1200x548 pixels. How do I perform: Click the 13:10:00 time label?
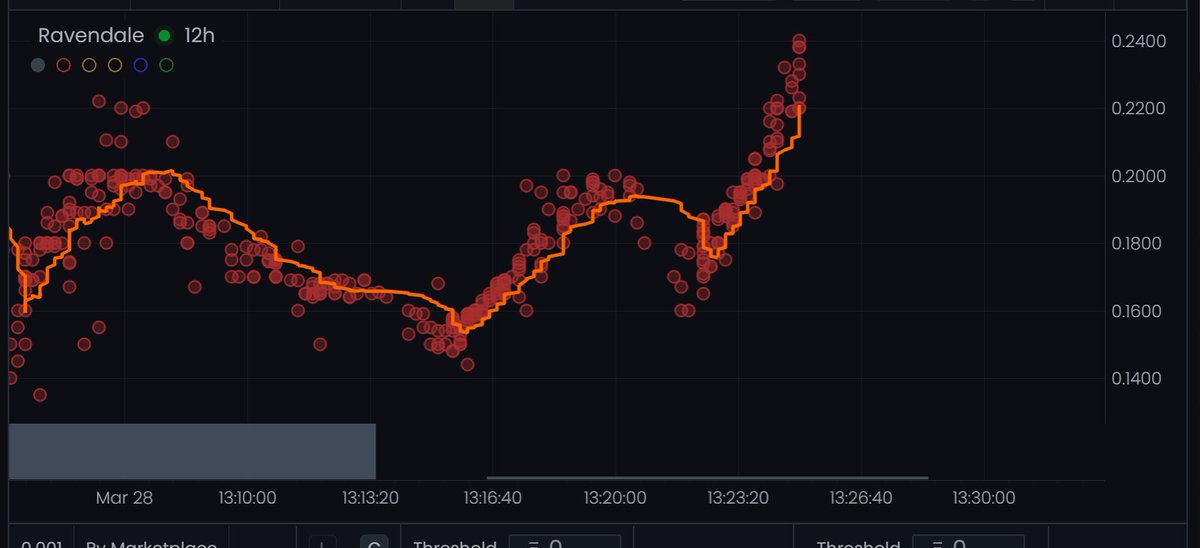click(x=246, y=497)
